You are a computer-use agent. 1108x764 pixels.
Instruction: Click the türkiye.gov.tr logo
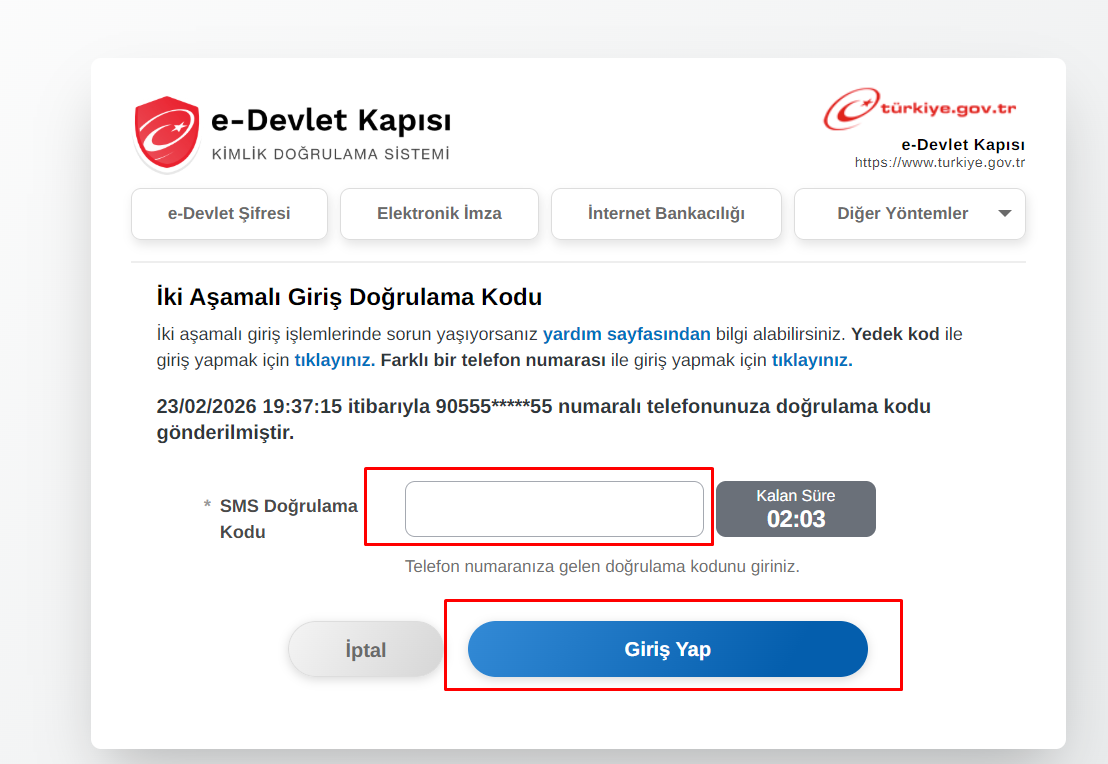pos(920,109)
